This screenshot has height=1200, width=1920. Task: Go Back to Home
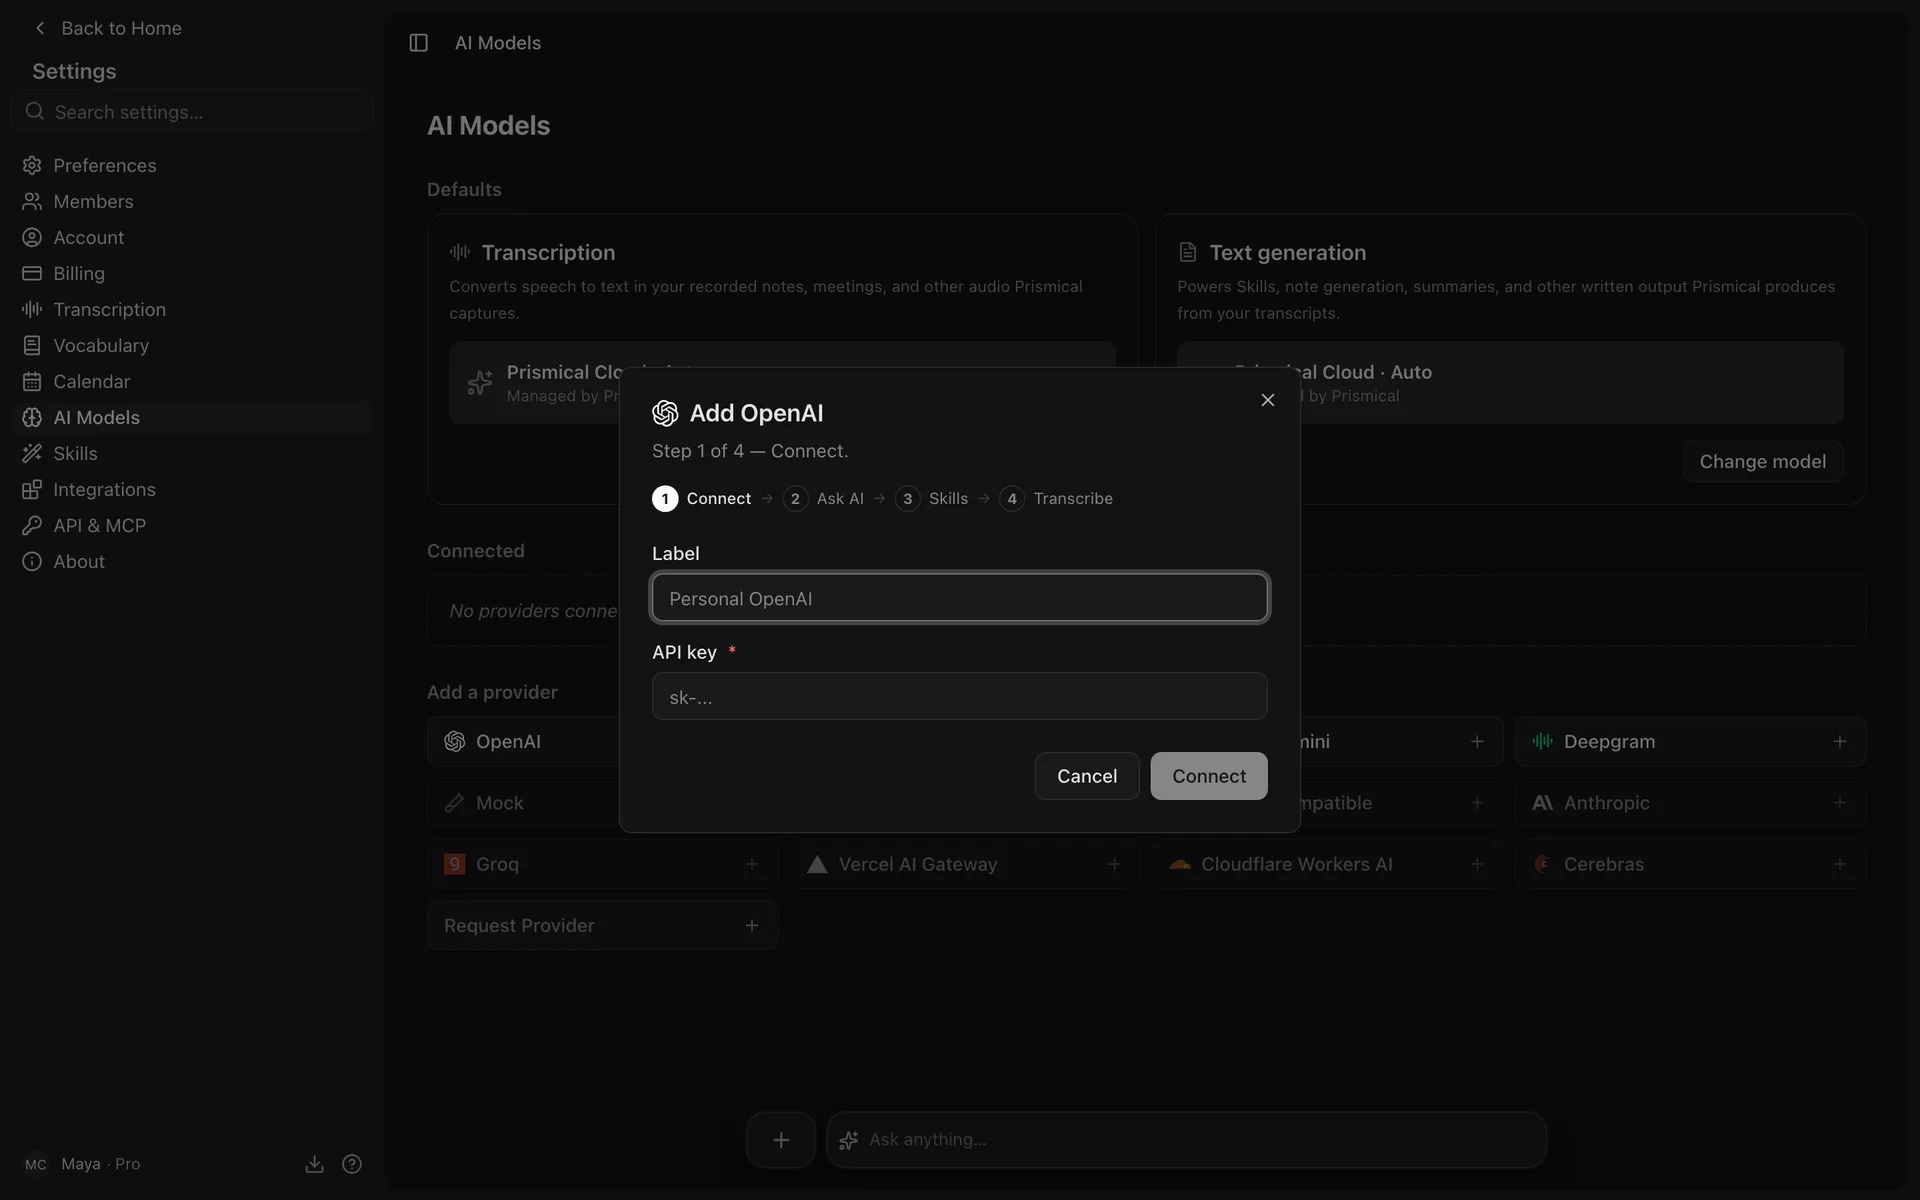108,28
